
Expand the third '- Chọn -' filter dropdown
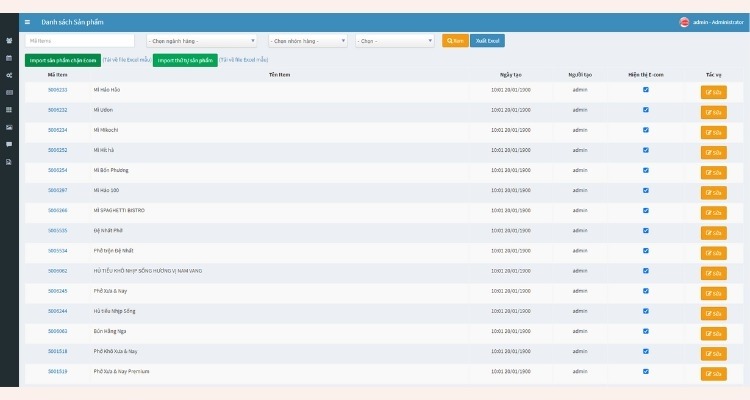pos(394,41)
